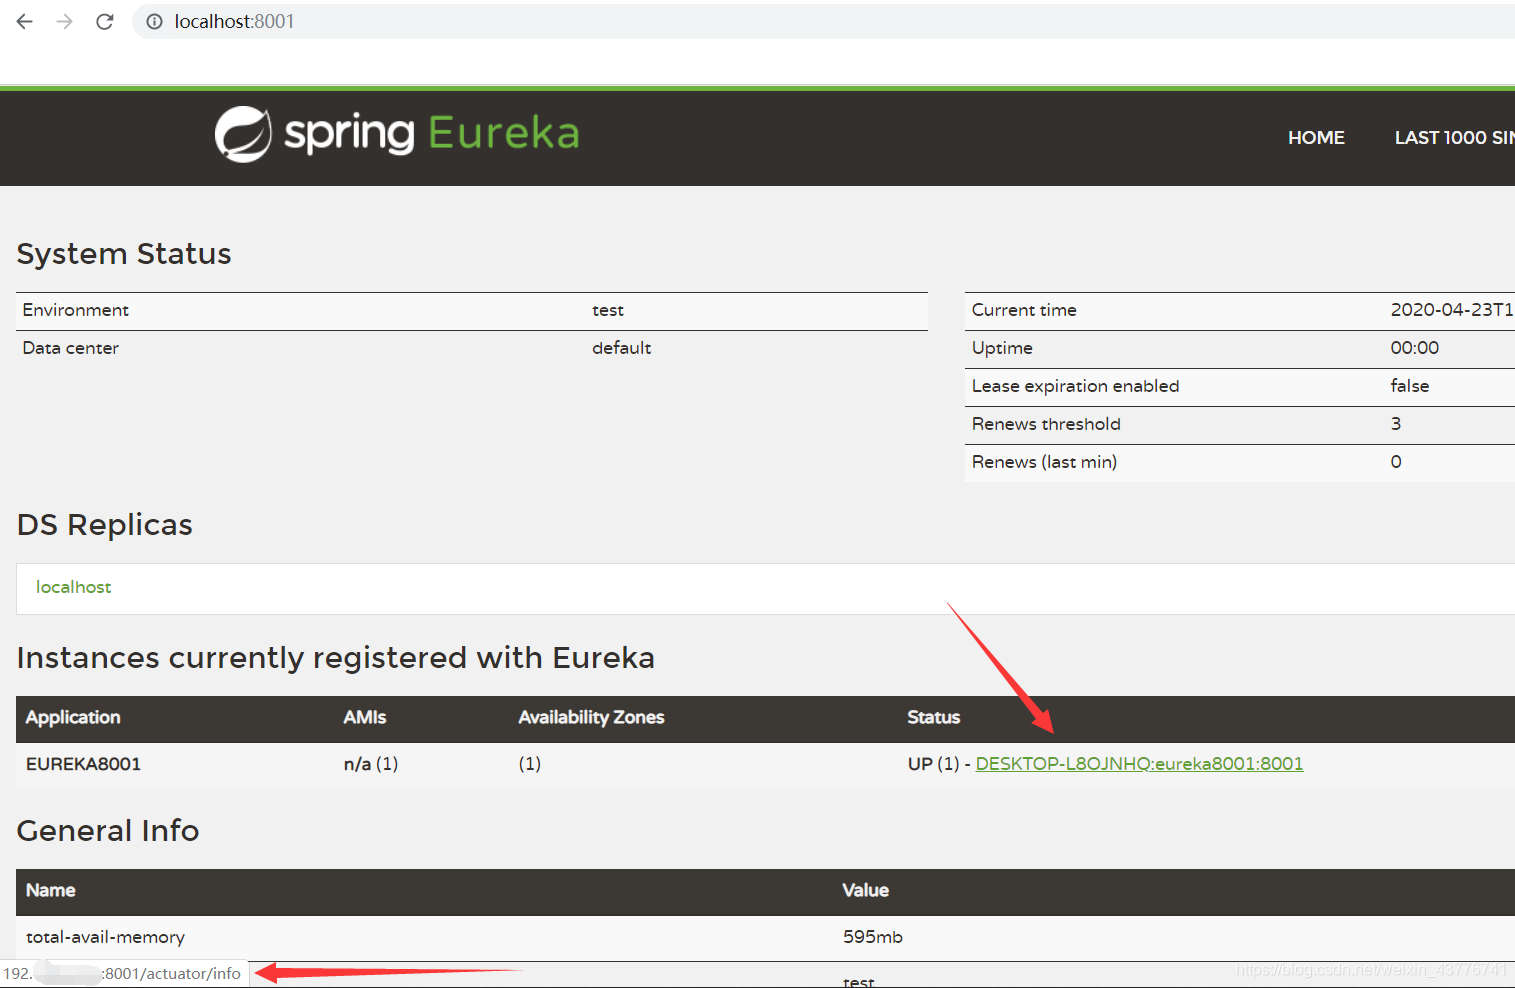This screenshot has height=988, width=1515.
Task: Follow the localhost replica link
Action: click(74, 587)
